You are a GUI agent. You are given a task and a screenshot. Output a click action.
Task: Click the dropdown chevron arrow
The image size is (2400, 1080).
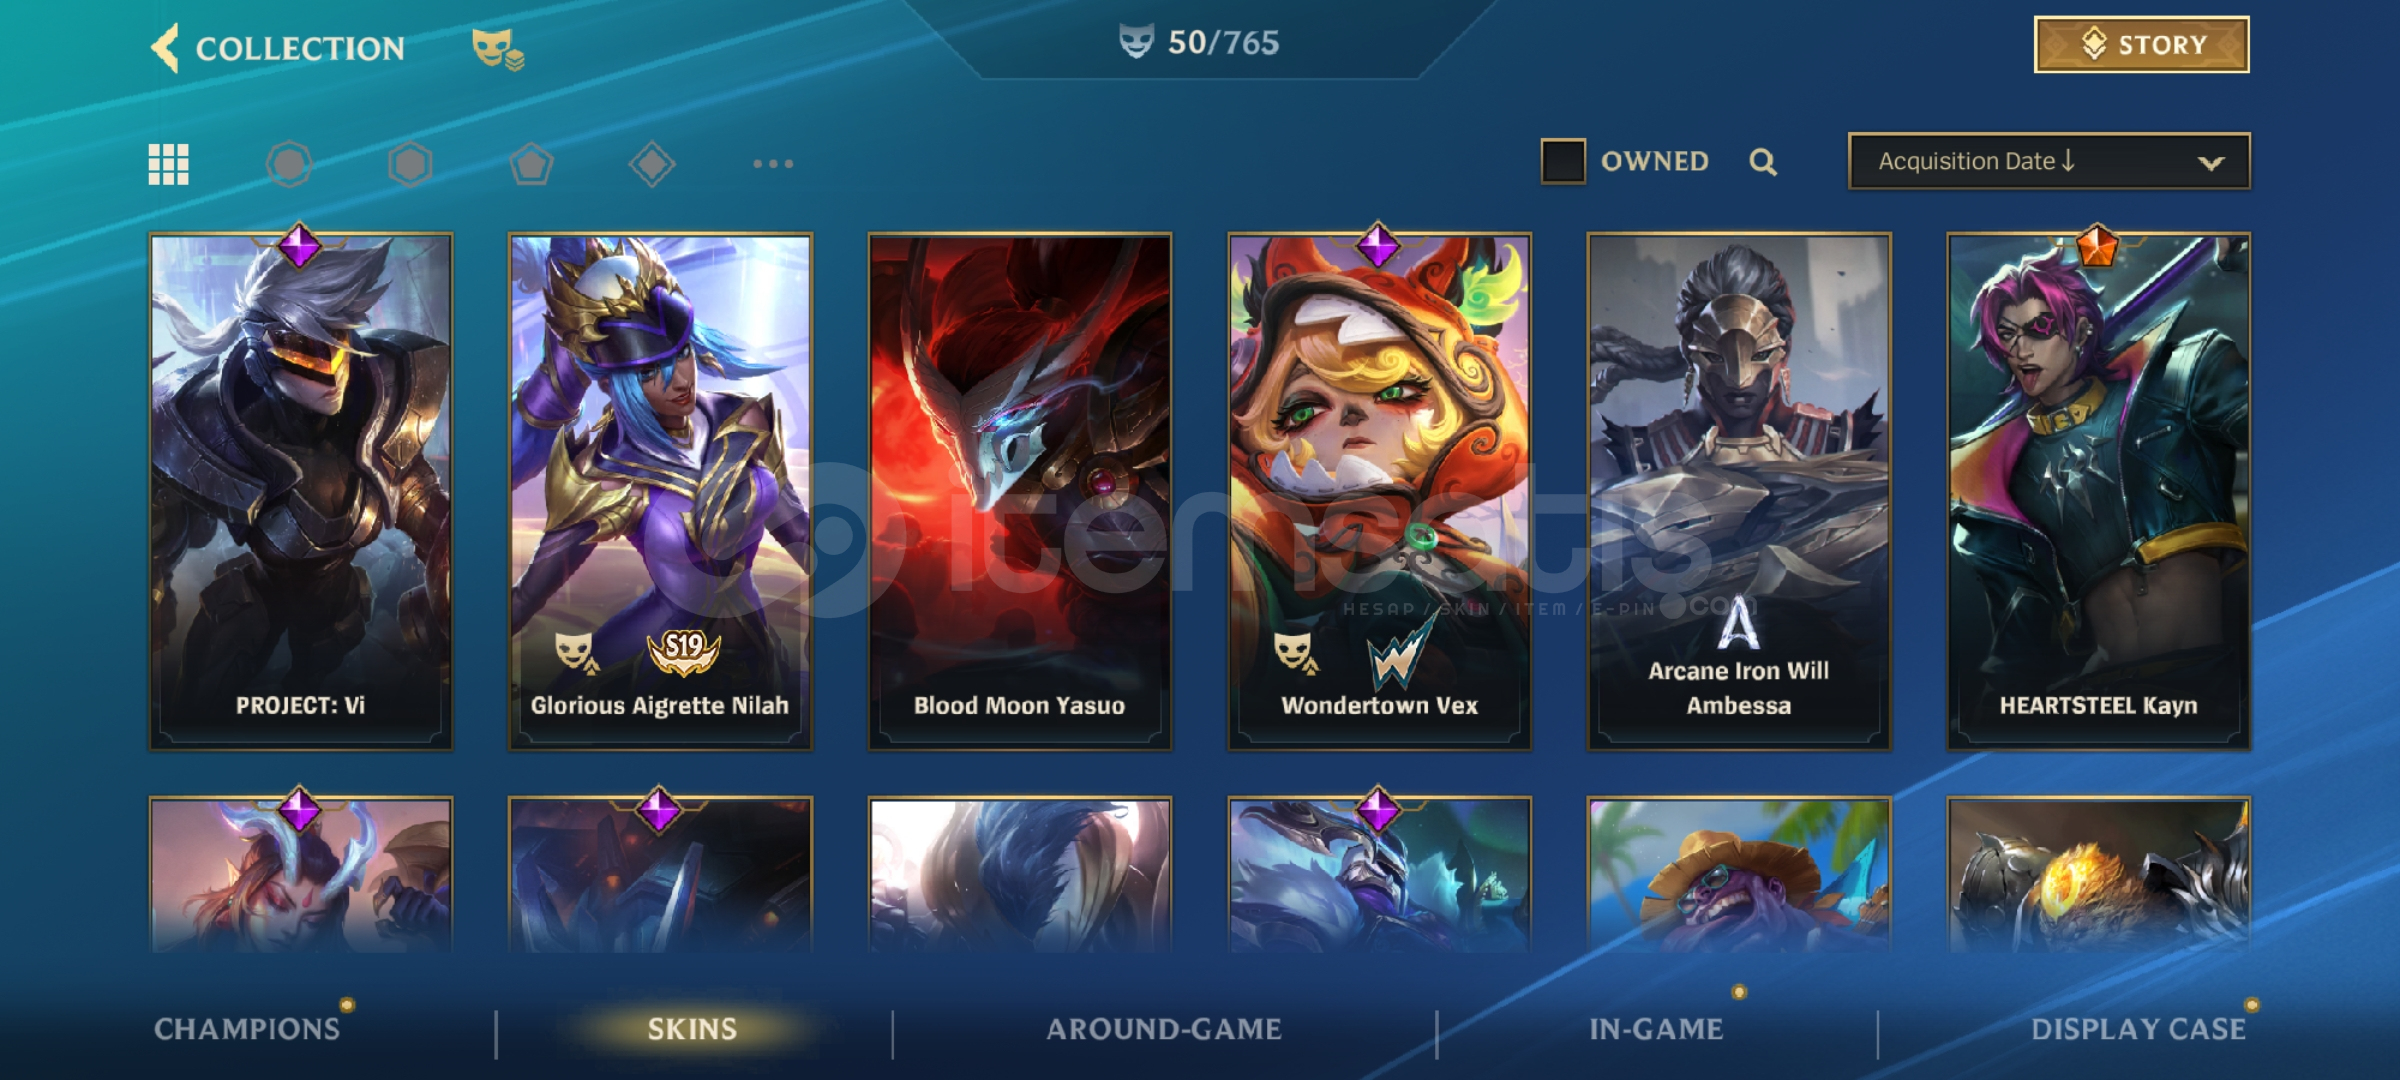[x=2211, y=163]
